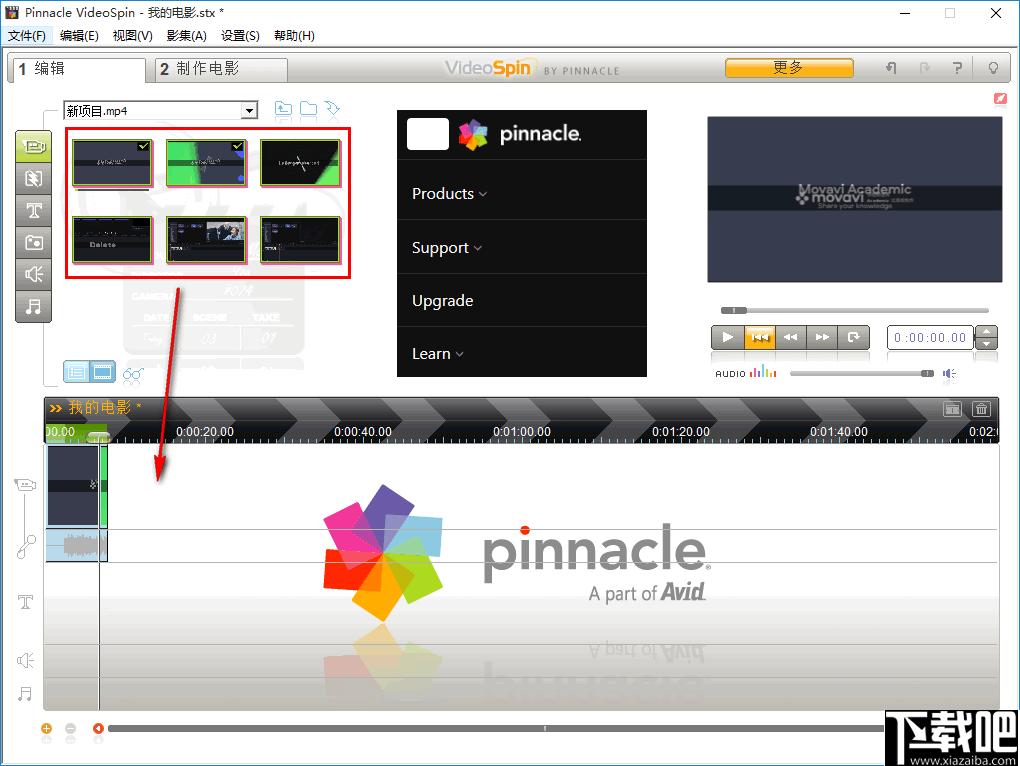Image resolution: width=1020 pixels, height=766 pixels.
Task: Expand the Learn menu in Pinnacle panel
Action: [437, 354]
